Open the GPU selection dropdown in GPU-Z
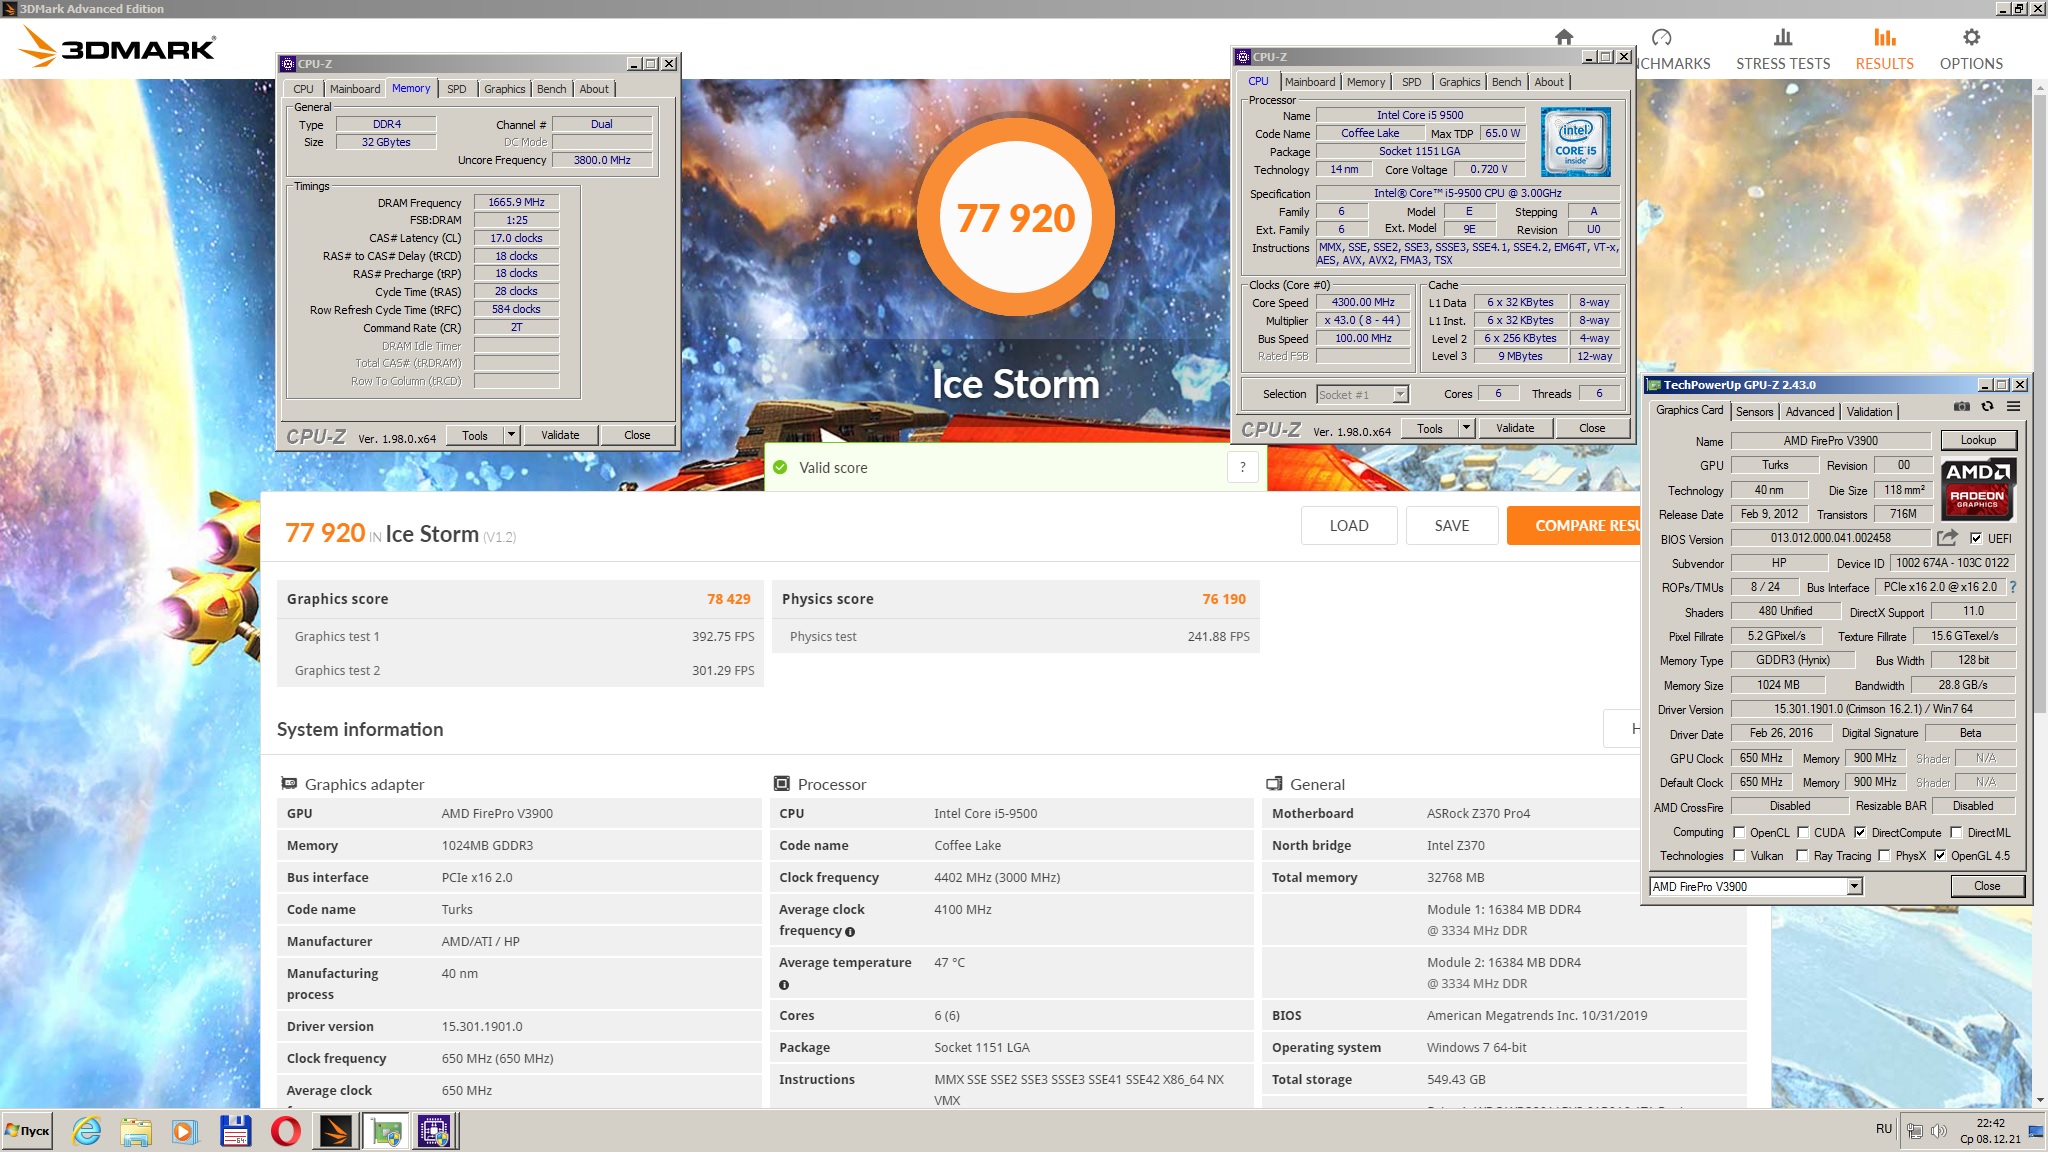This screenshot has width=2048, height=1152. click(1855, 886)
